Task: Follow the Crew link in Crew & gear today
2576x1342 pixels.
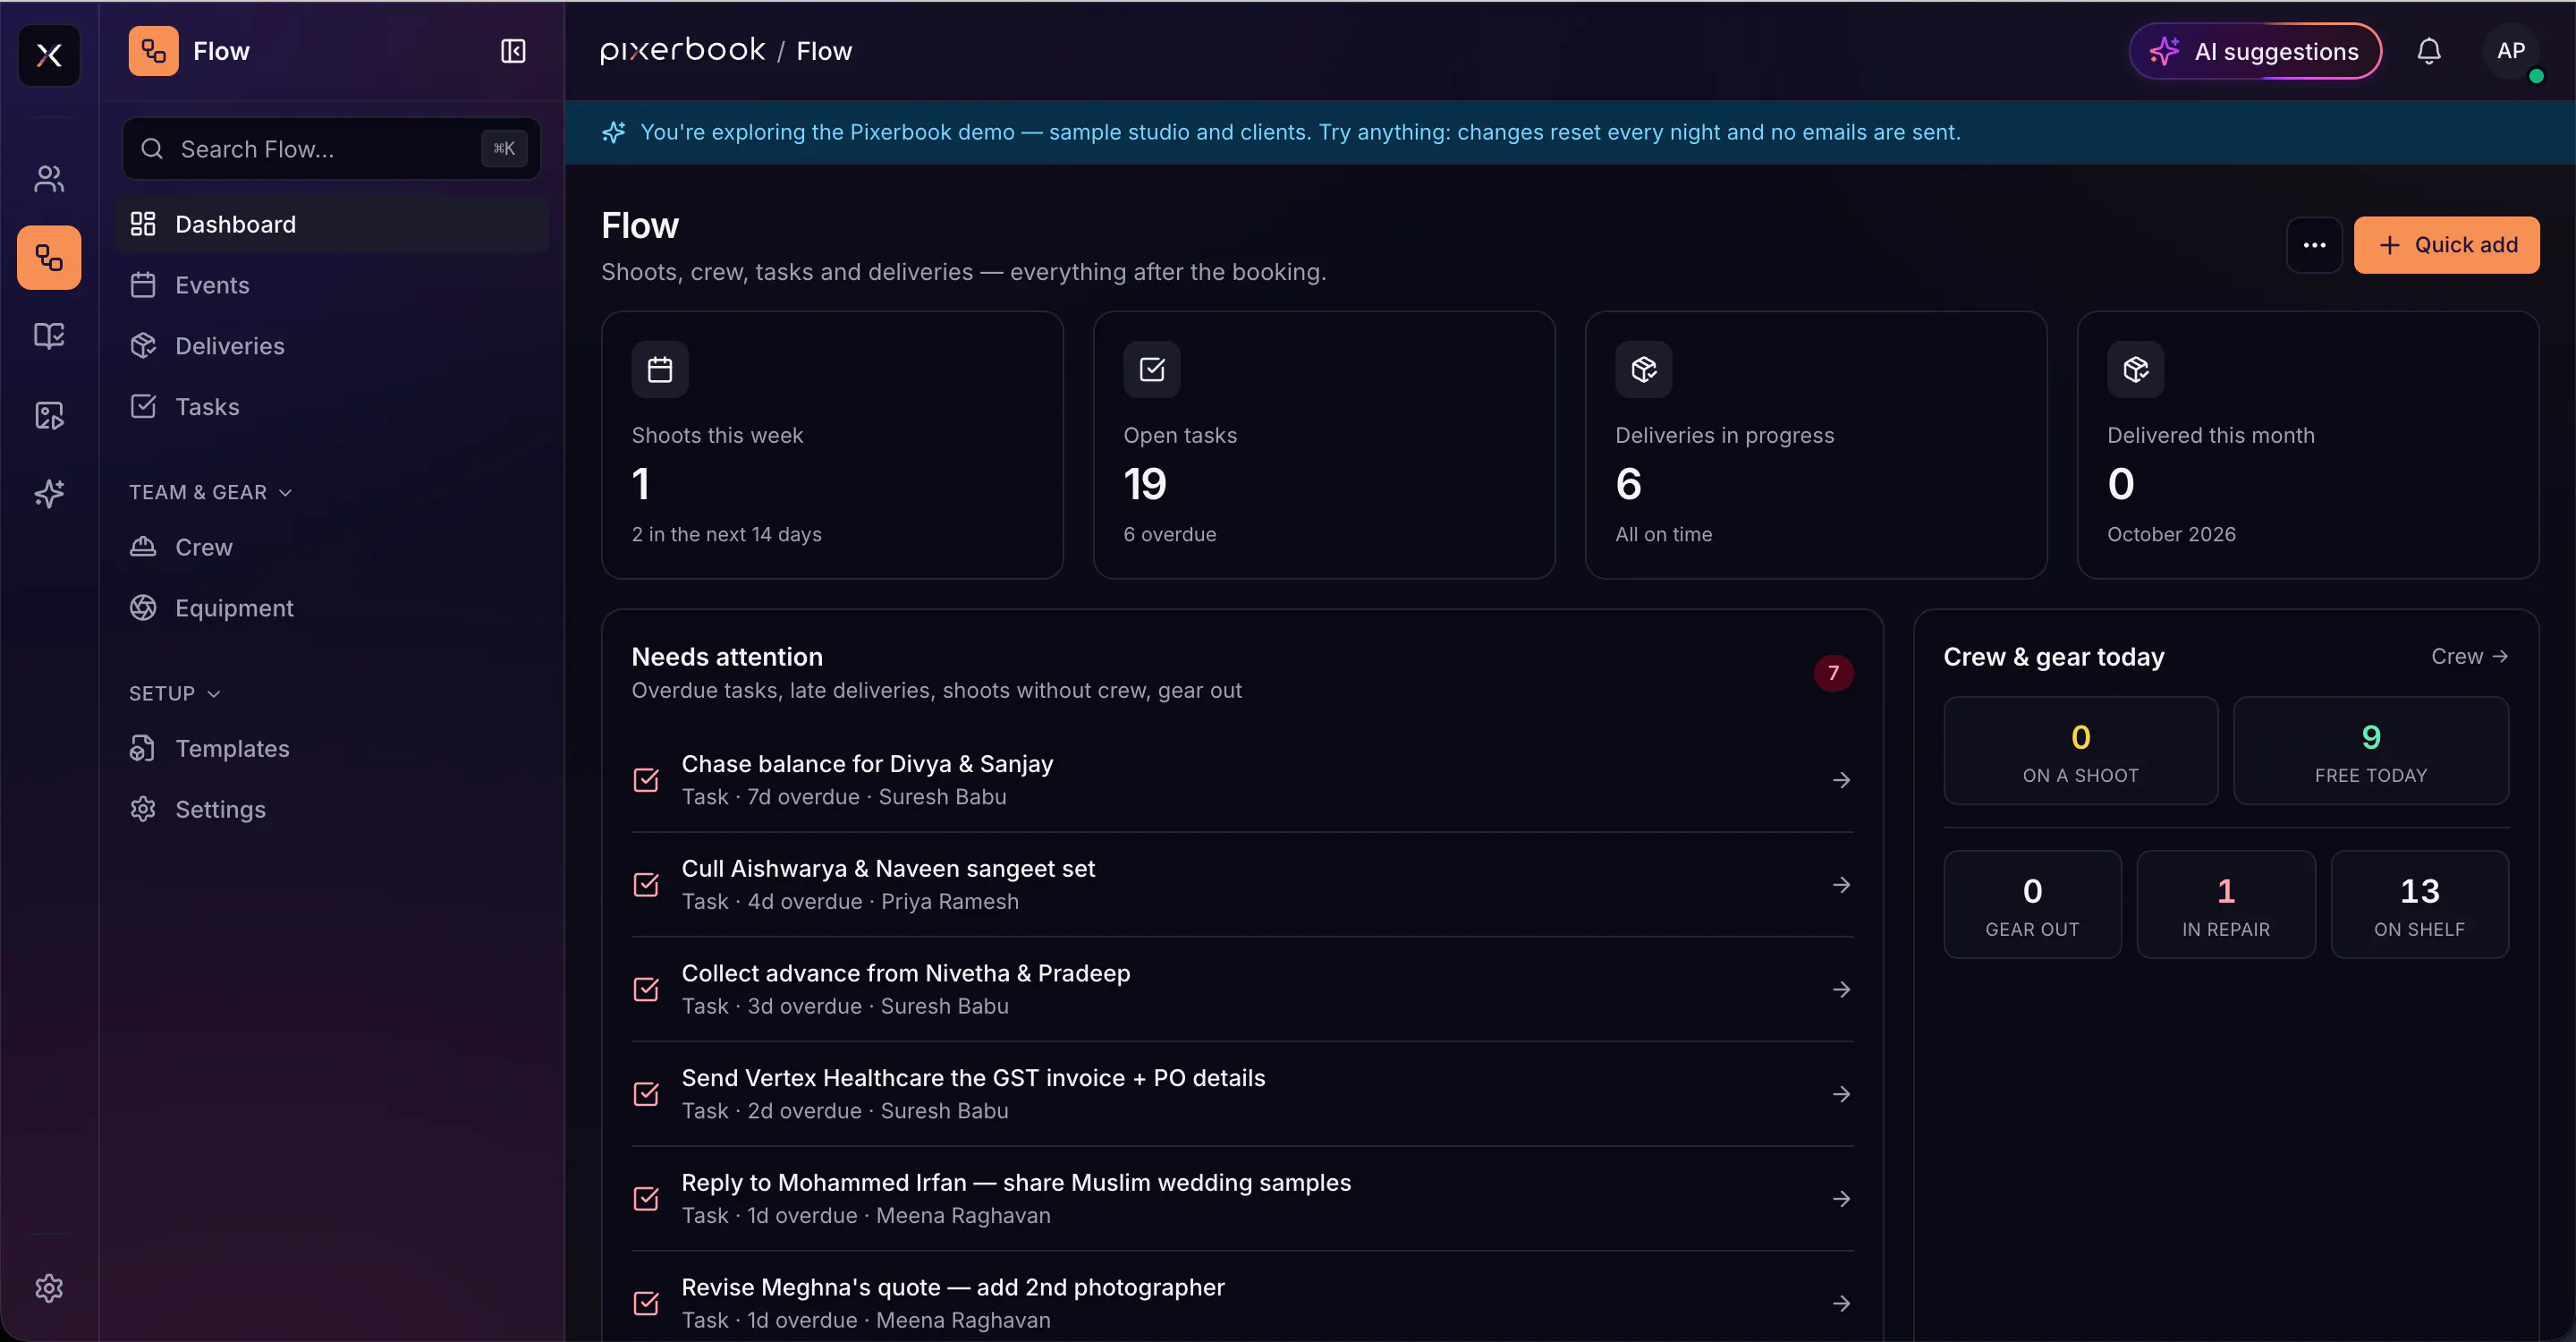Action: click(2469, 657)
